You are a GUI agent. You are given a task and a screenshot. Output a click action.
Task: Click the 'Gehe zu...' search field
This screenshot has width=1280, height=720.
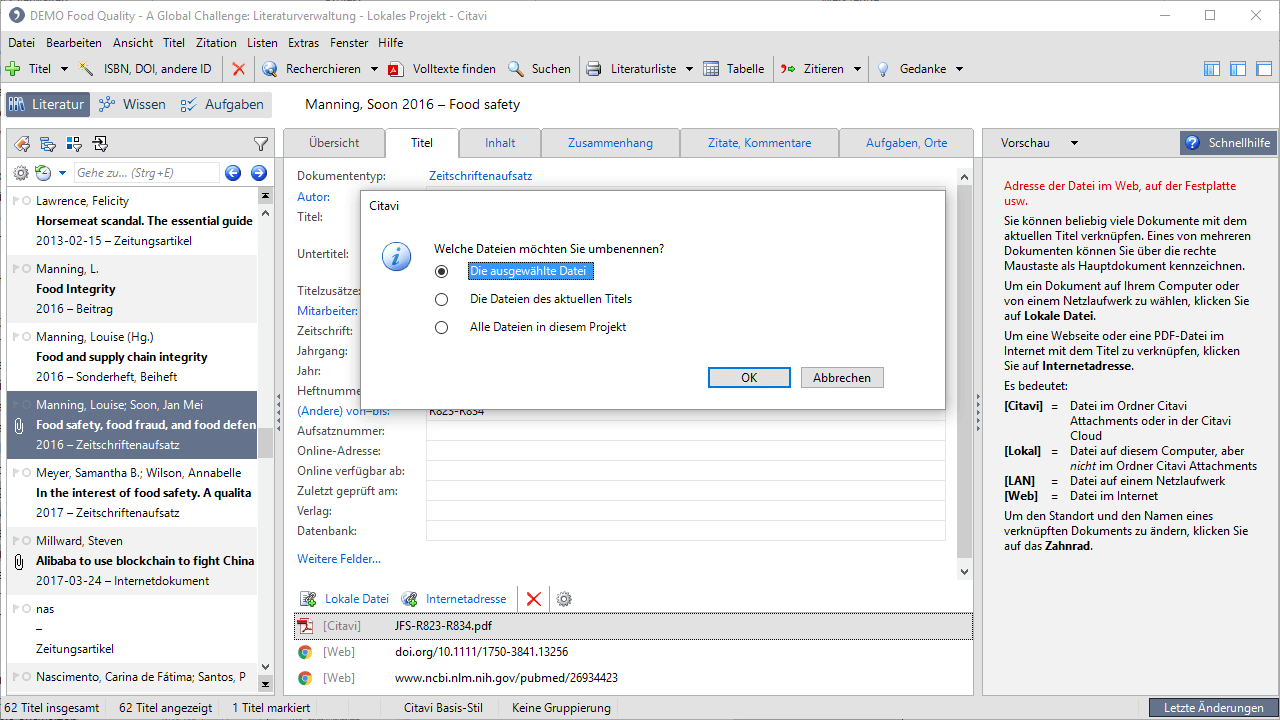coord(146,173)
